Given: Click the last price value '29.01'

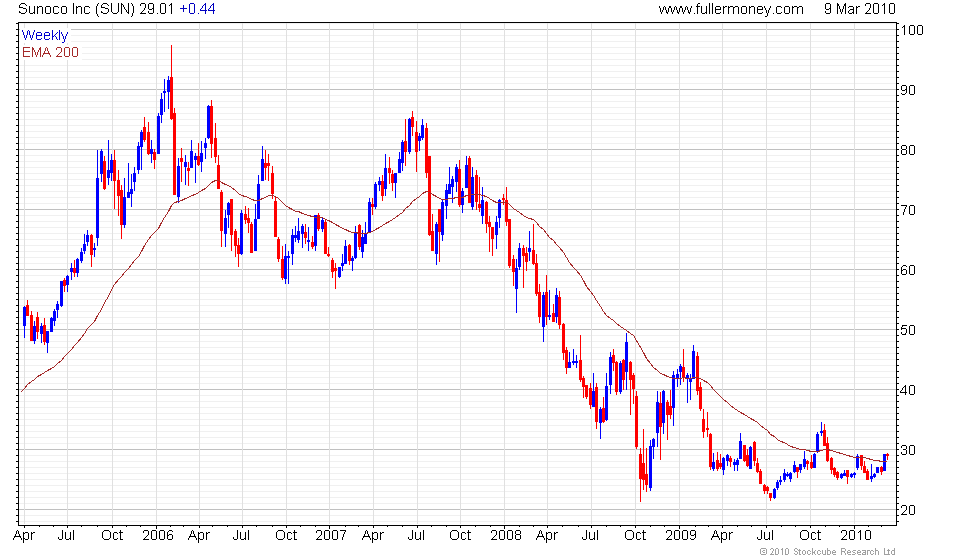Looking at the screenshot, I should [x=157, y=9].
